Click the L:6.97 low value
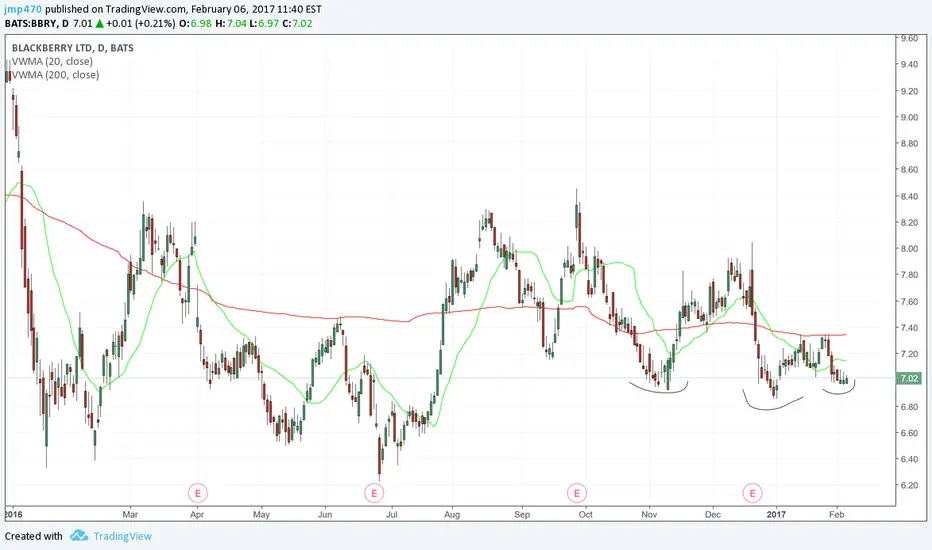The height and width of the screenshot is (550, 932). coord(263,23)
